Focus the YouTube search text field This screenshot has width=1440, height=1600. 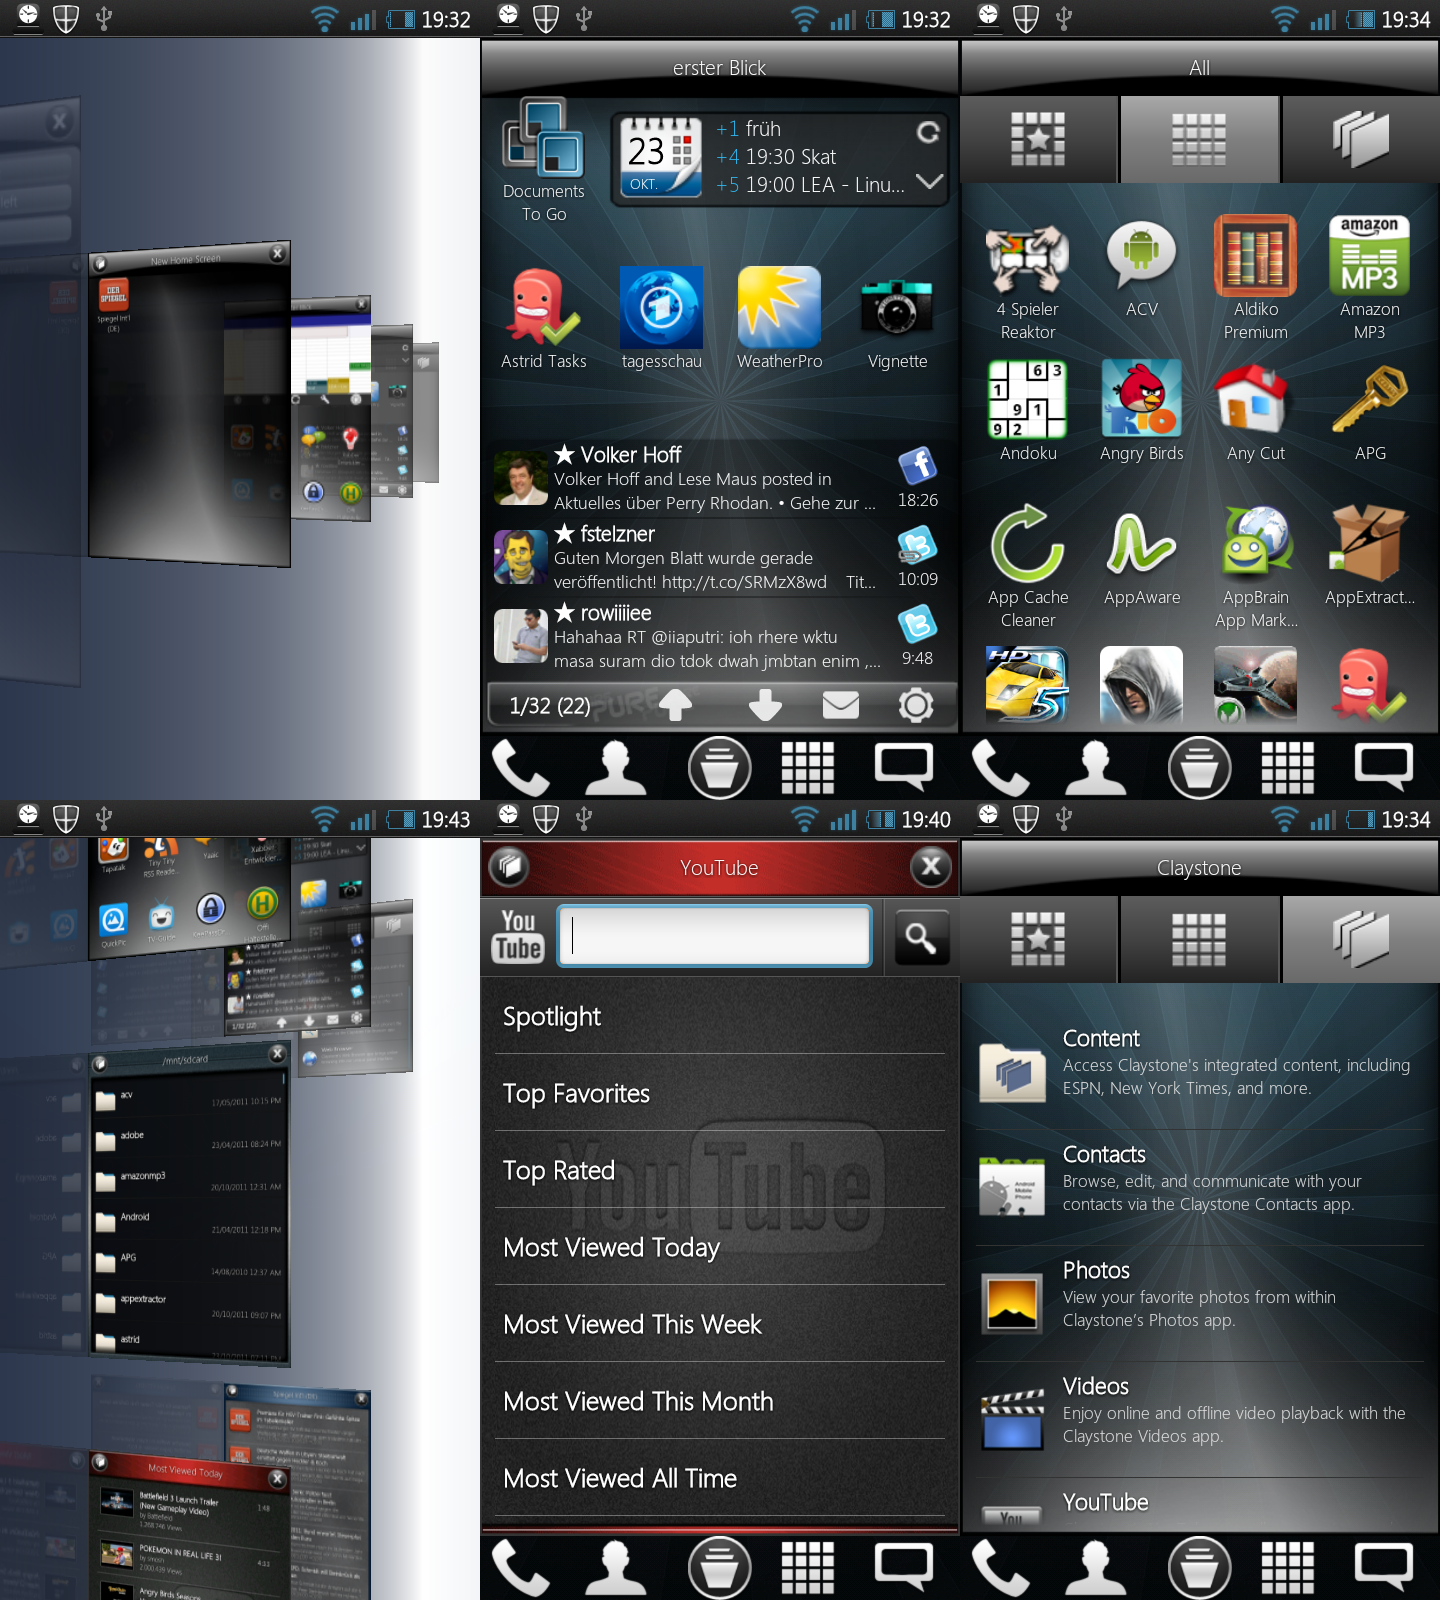714,936
